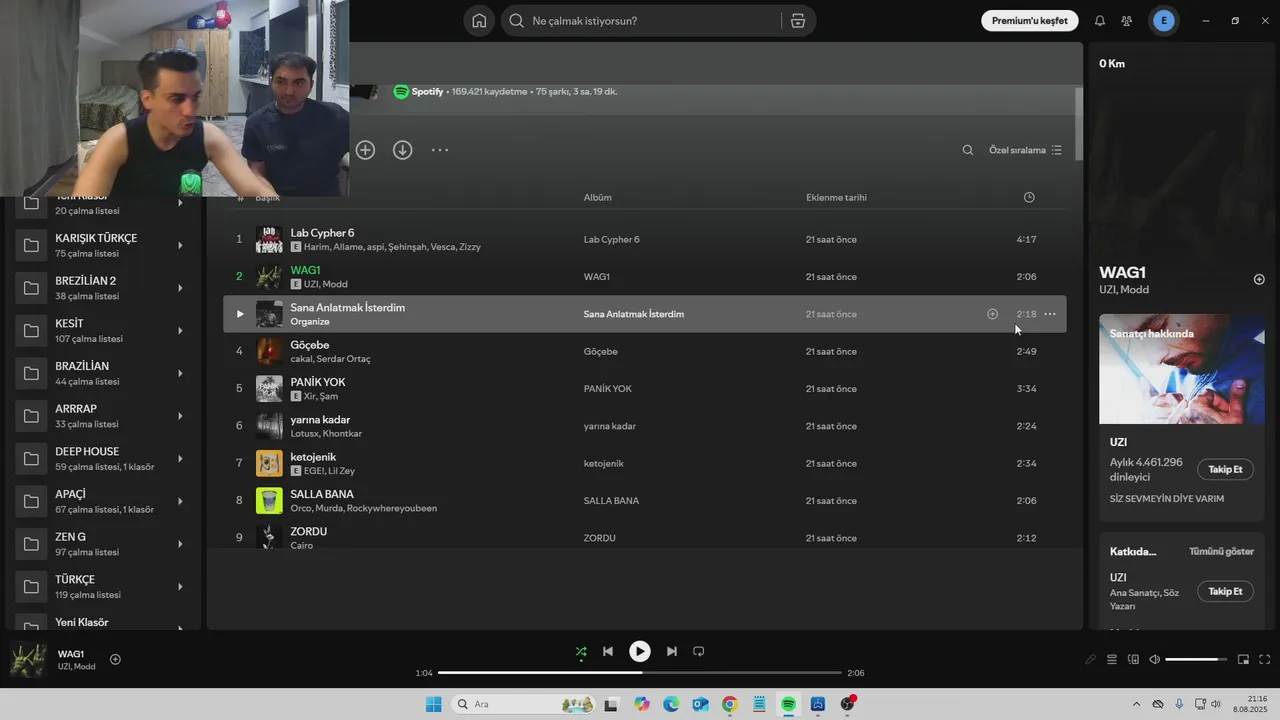Go to the Spotify home page icon
The width and height of the screenshot is (1280, 720).
point(479,21)
